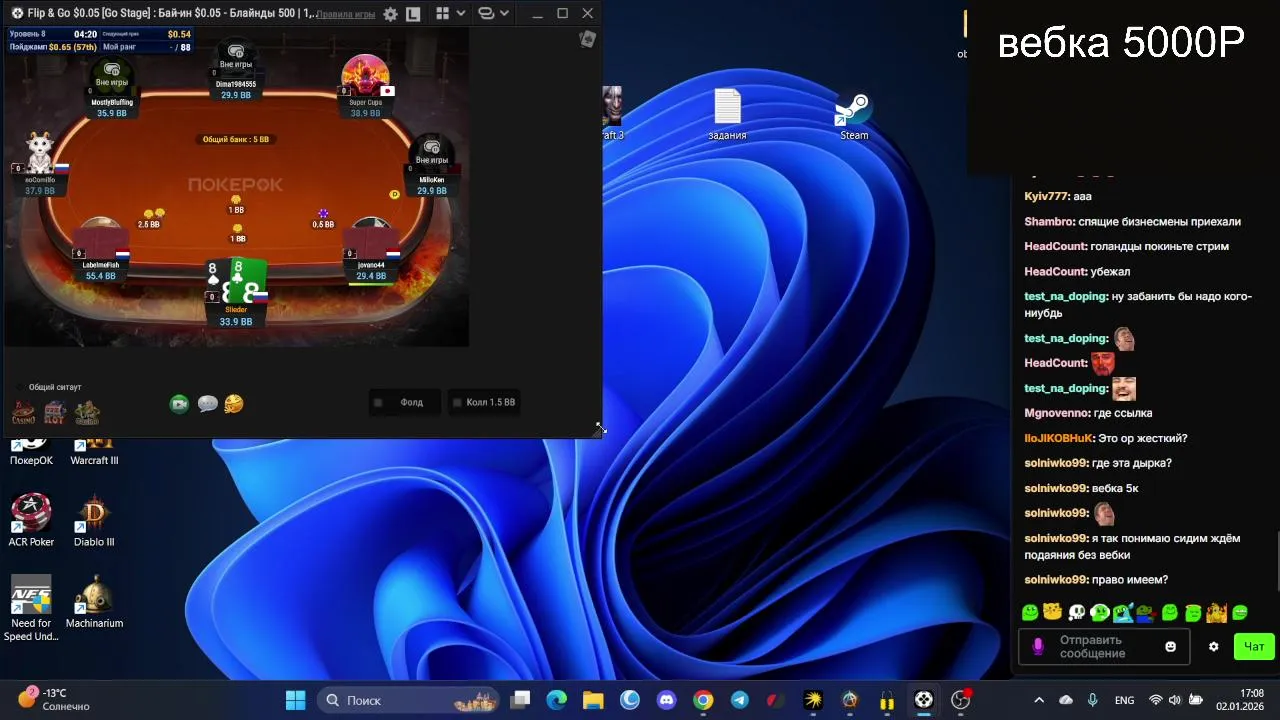The image size is (1280, 720).
Task: Open the Casino icon below the table
Action: coord(23,412)
